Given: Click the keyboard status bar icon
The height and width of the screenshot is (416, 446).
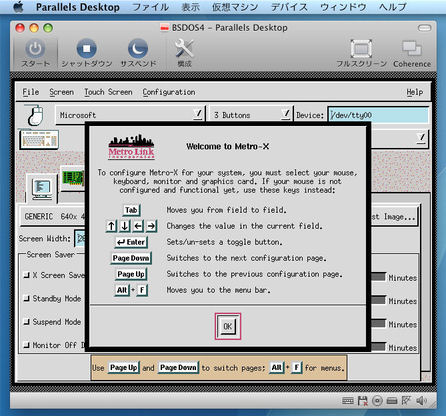Looking at the screenshot, I should point(348,401).
